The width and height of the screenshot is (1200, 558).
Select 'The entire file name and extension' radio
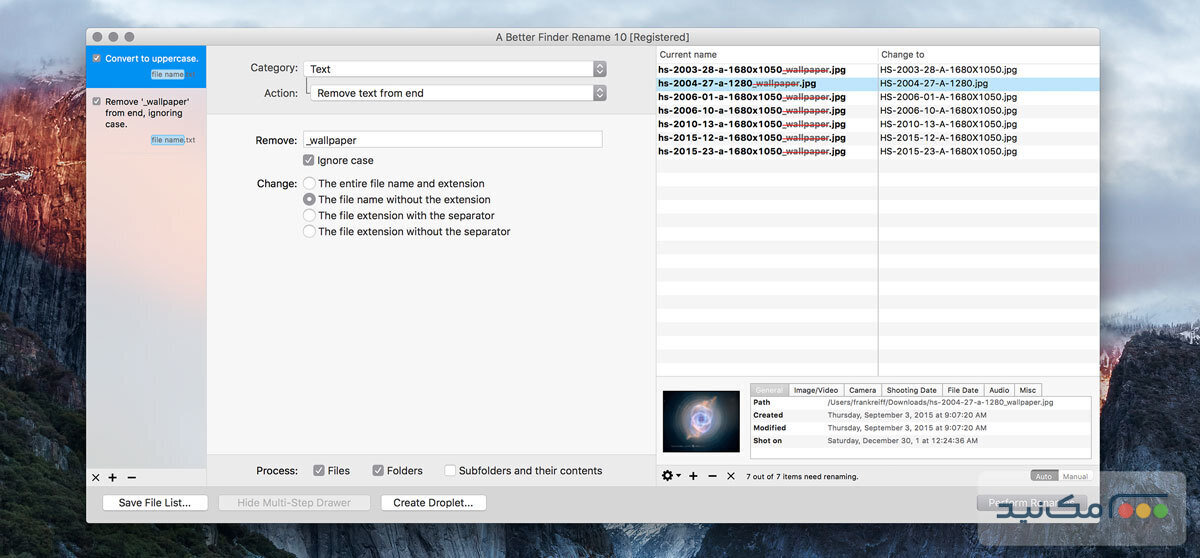309,184
